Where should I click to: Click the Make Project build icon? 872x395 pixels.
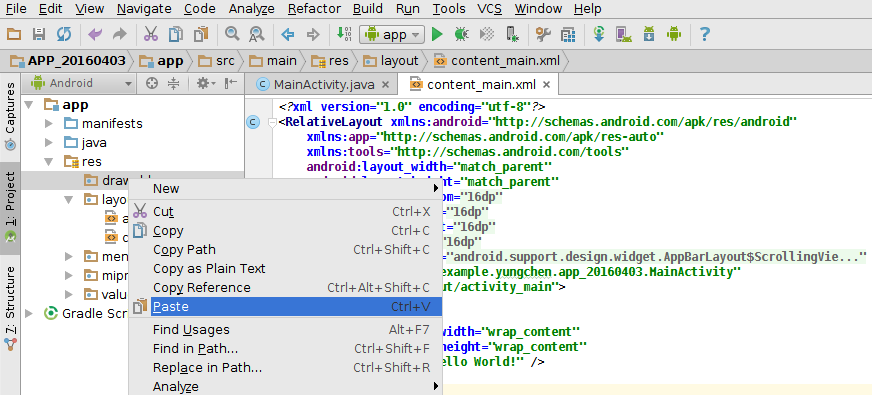(344, 34)
